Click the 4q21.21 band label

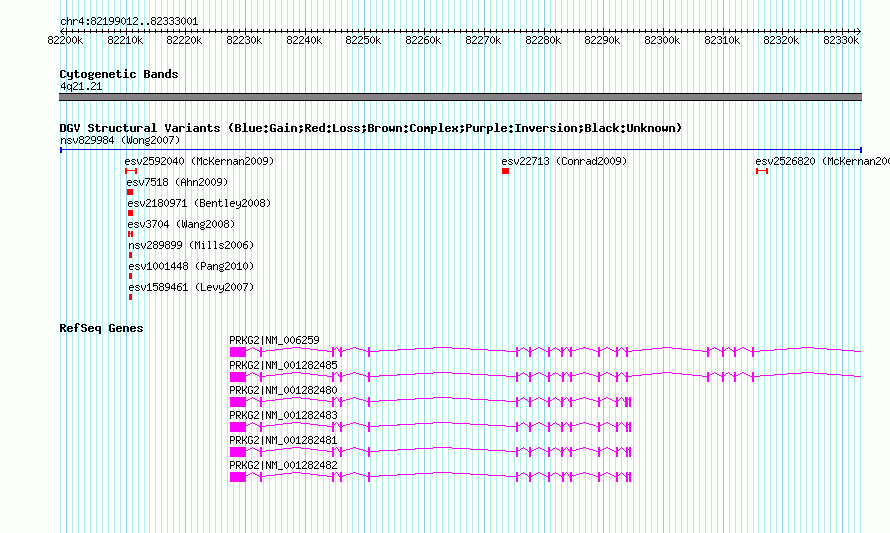pyautogui.click(x=81, y=86)
